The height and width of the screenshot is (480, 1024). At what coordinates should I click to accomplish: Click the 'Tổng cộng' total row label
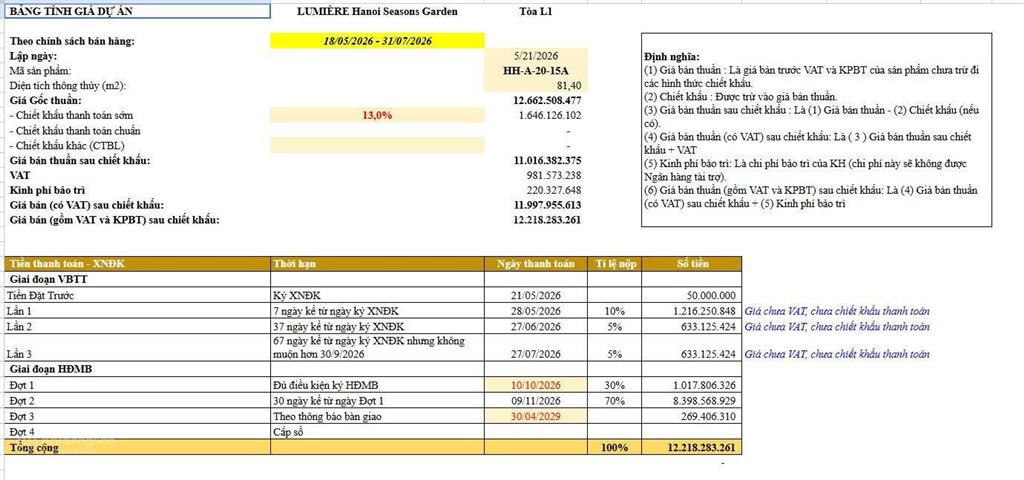tap(32, 447)
